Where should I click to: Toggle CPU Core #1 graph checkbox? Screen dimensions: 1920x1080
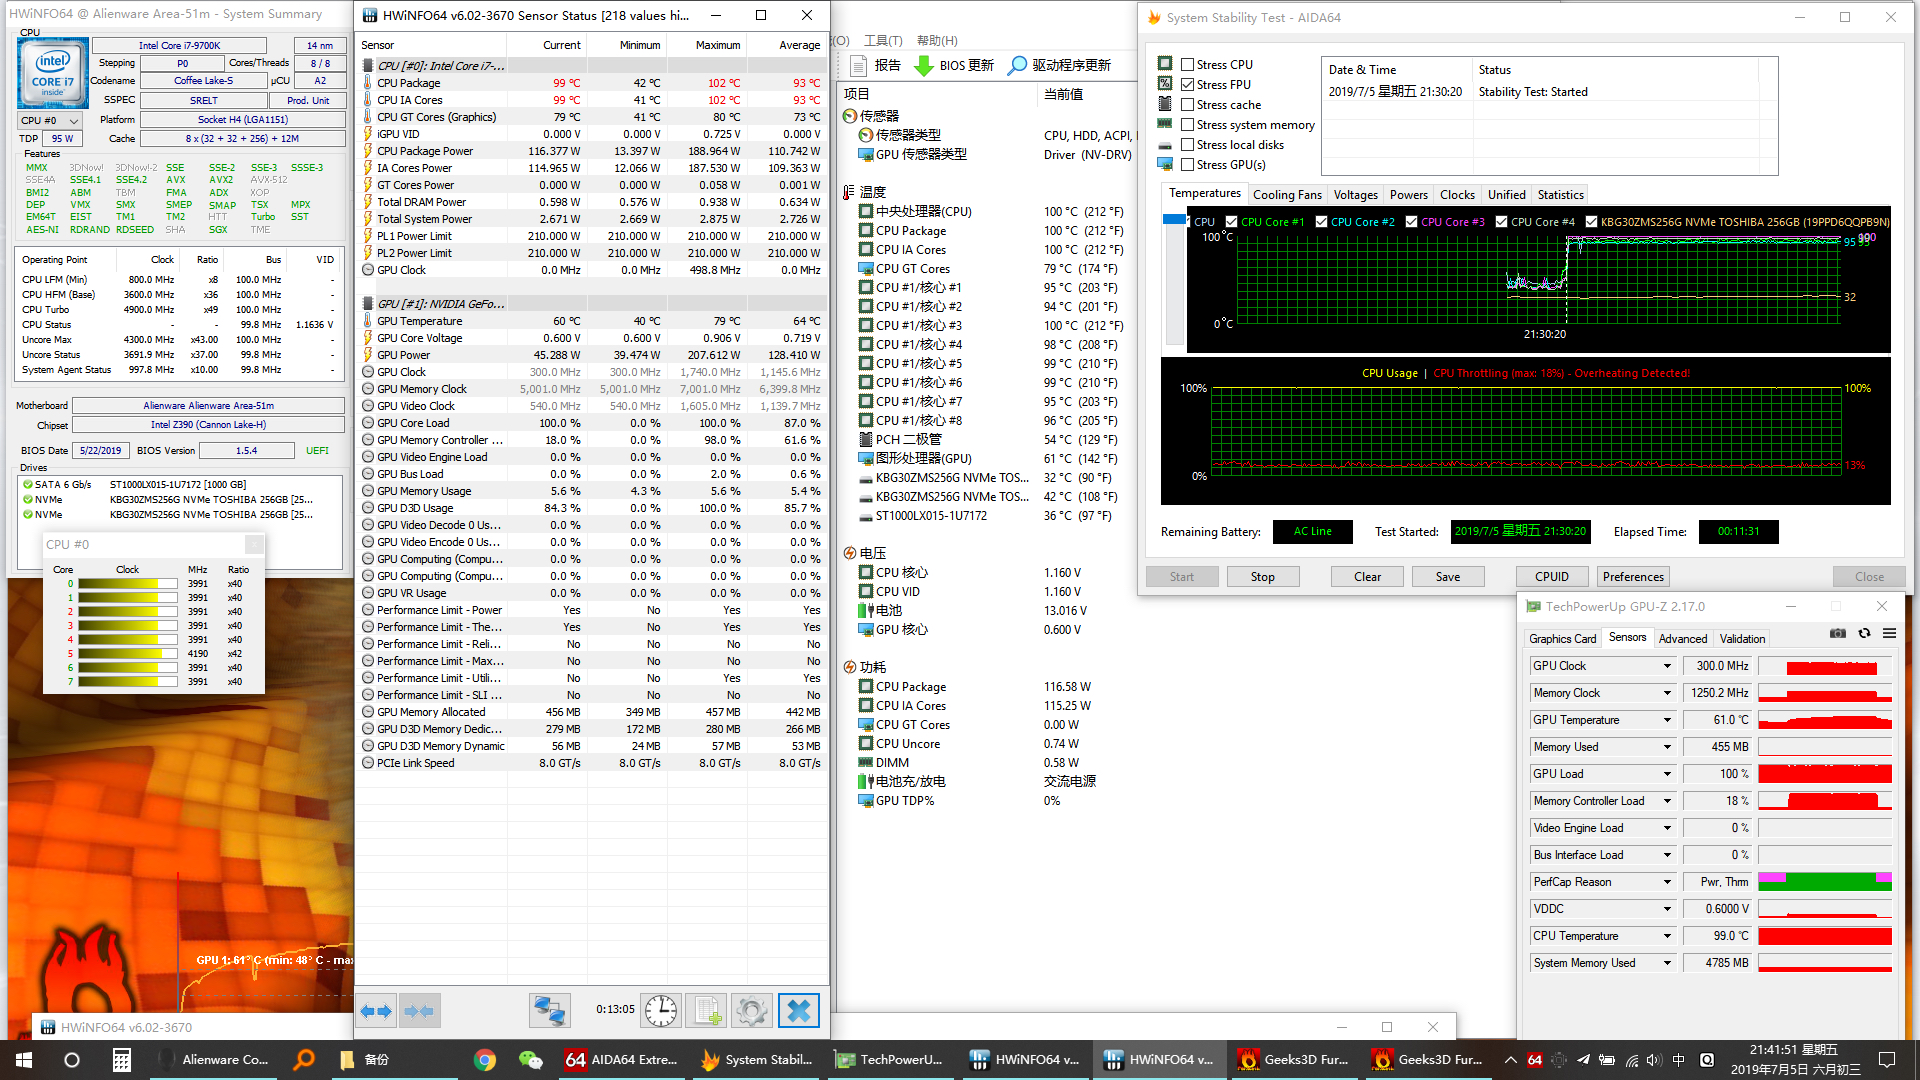pyautogui.click(x=1232, y=222)
